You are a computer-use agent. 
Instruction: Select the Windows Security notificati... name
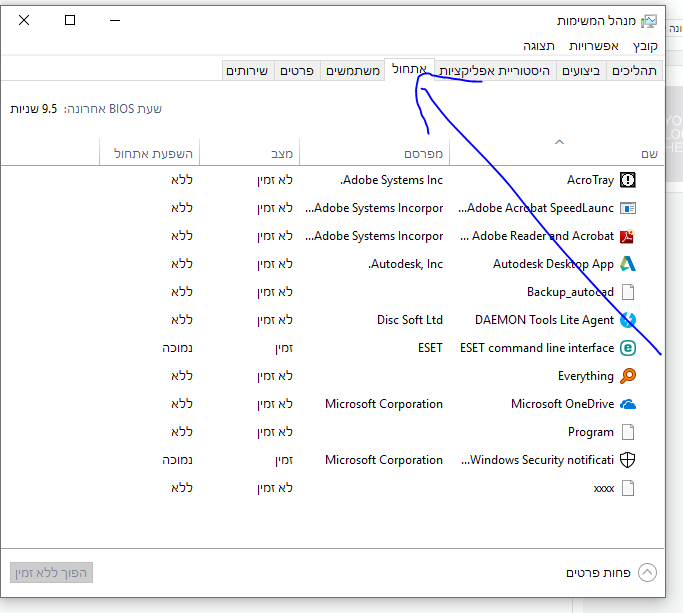click(x=538, y=460)
